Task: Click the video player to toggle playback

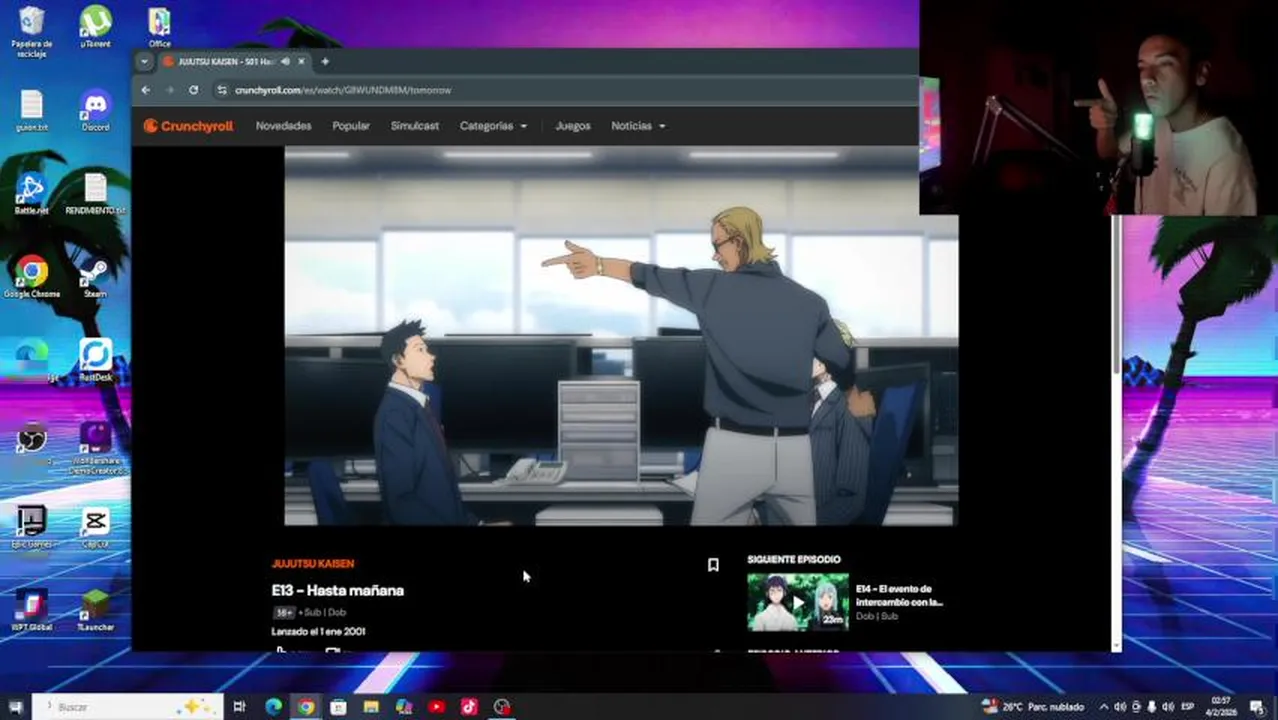Action: [x=621, y=336]
